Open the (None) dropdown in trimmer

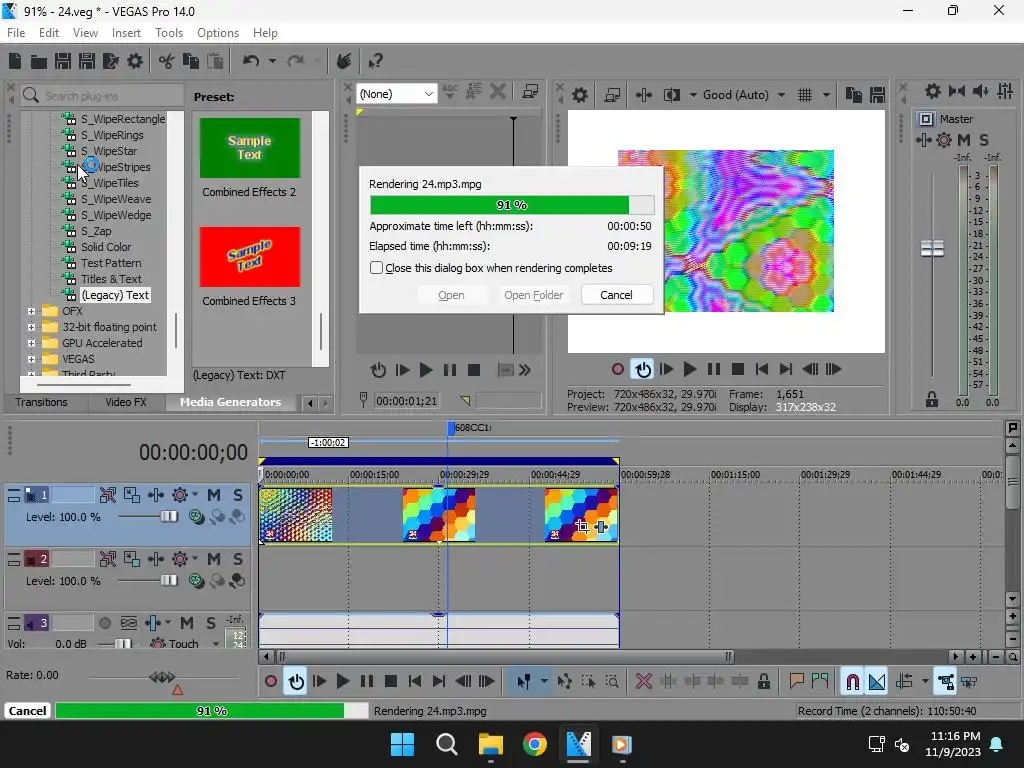[x=396, y=94]
